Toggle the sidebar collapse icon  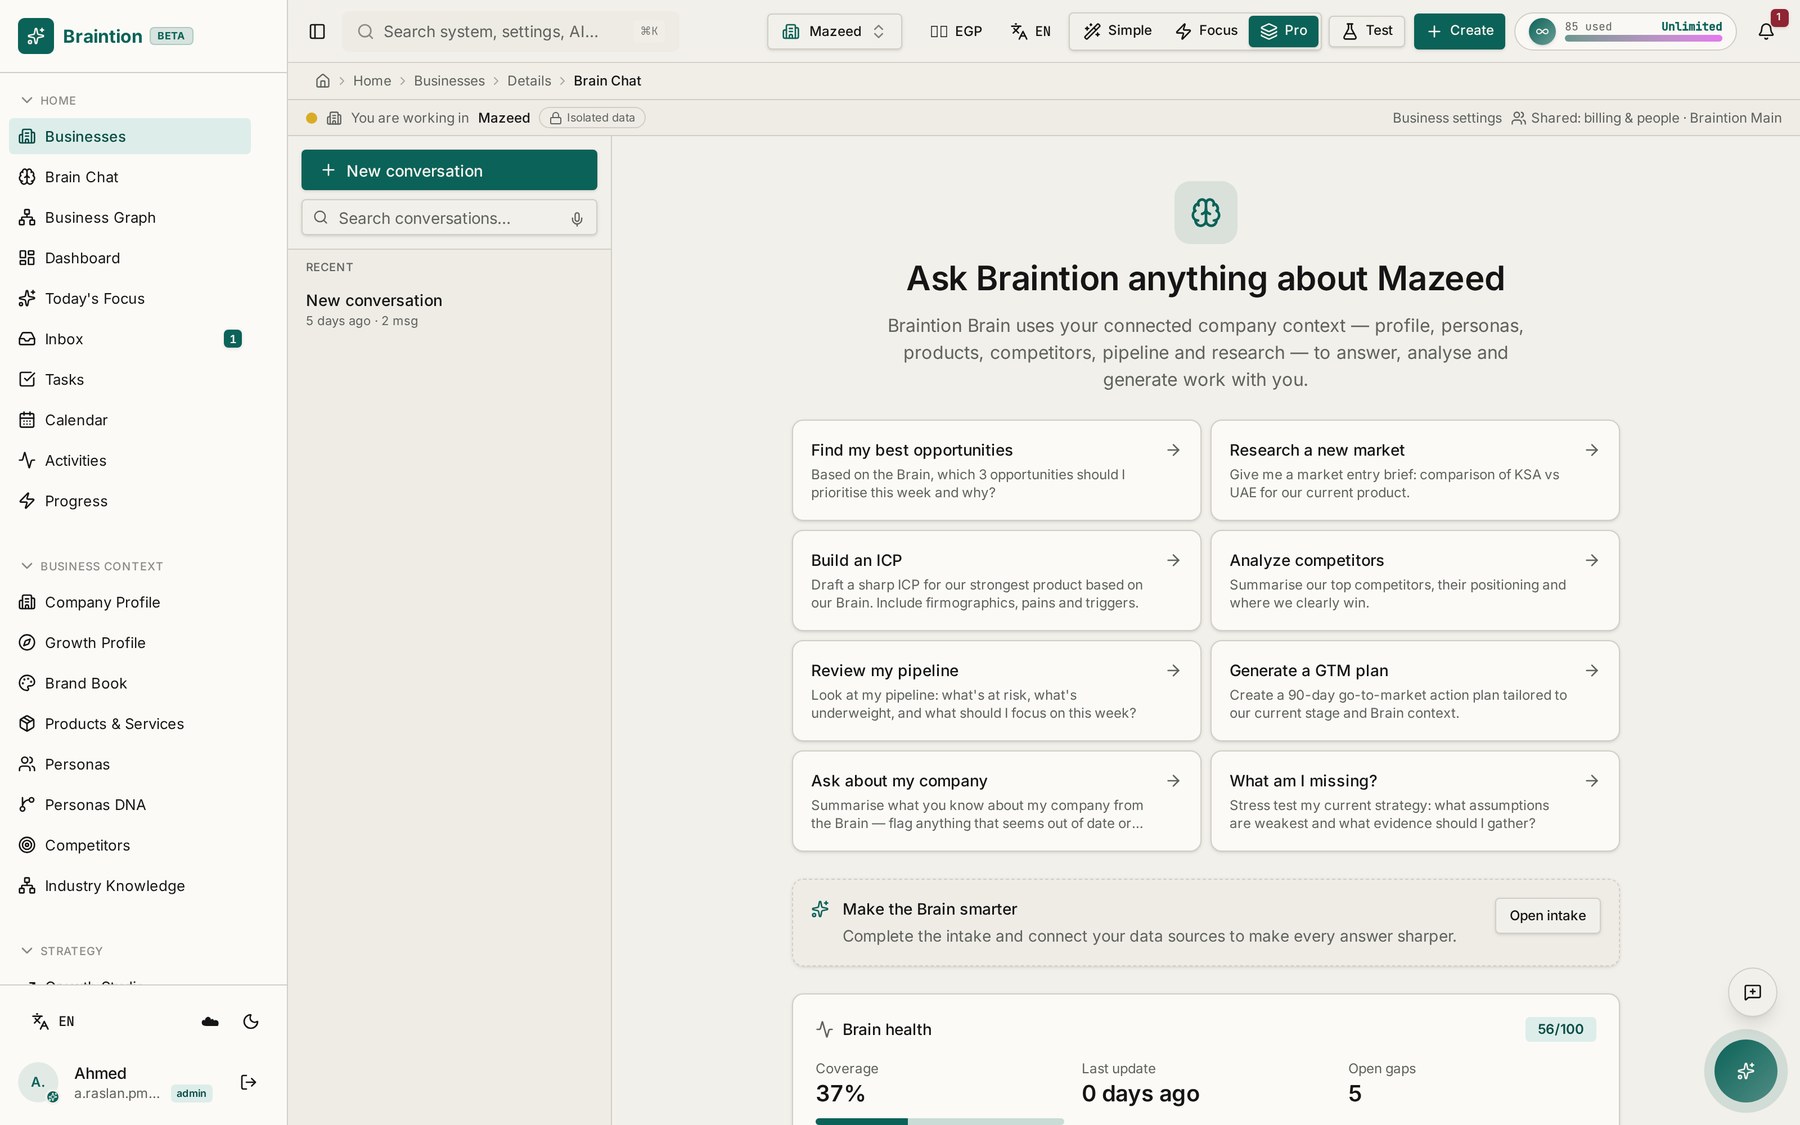point(317,32)
